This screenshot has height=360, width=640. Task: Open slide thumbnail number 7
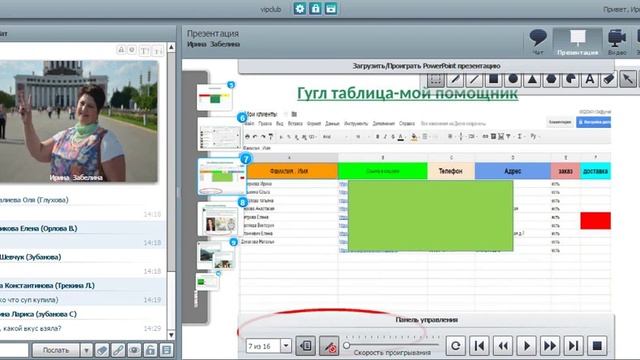click(x=222, y=176)
